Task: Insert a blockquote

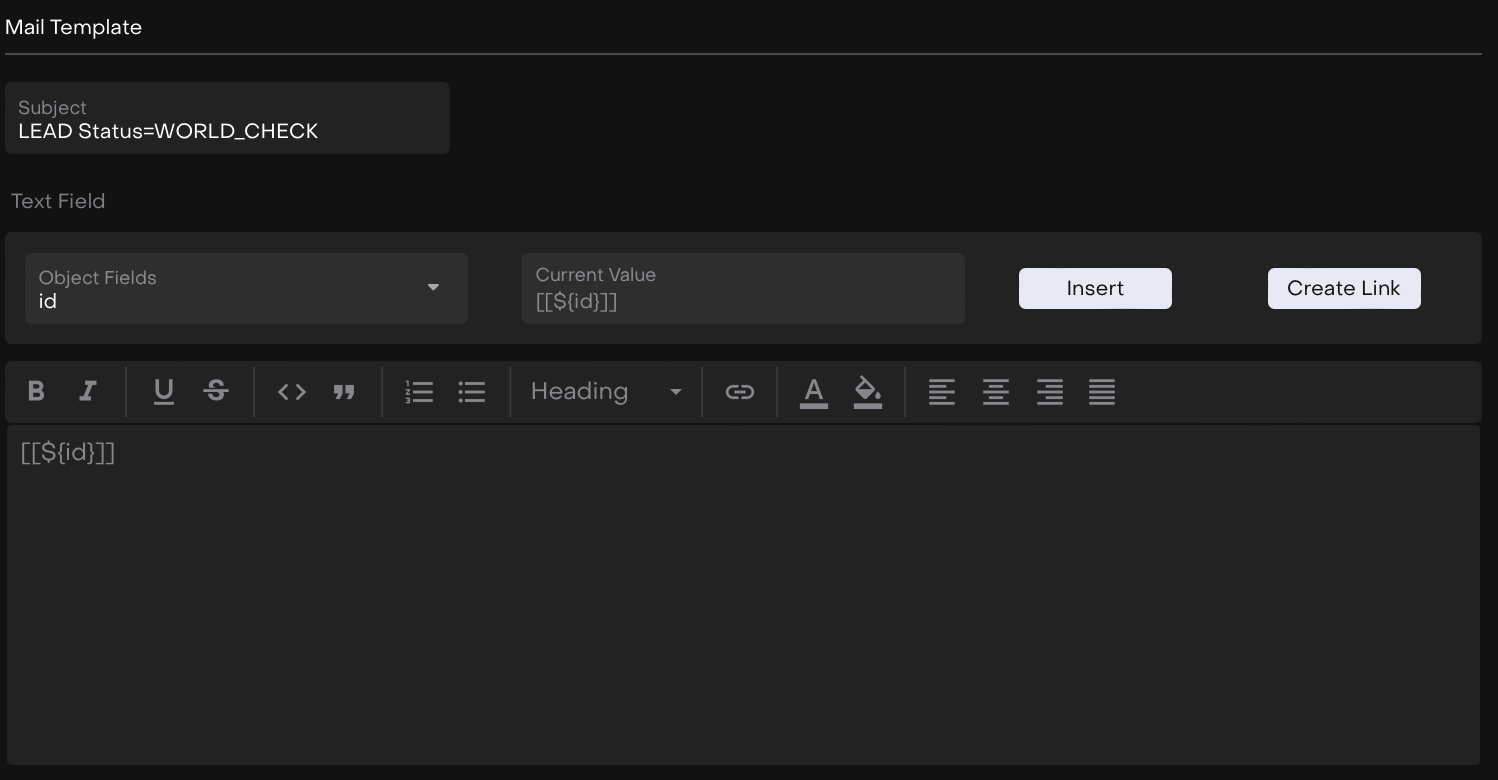Action: [344, 392]
